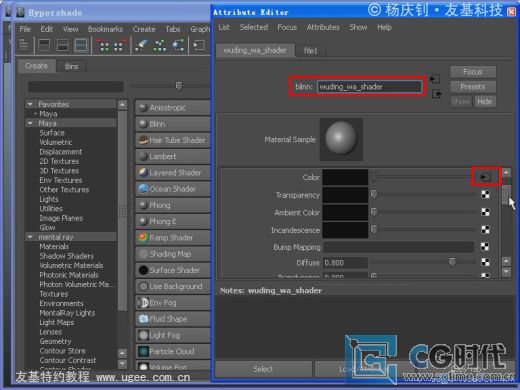
Task: Click attribute list scrollbar up arrow
Action: [506, 172]
